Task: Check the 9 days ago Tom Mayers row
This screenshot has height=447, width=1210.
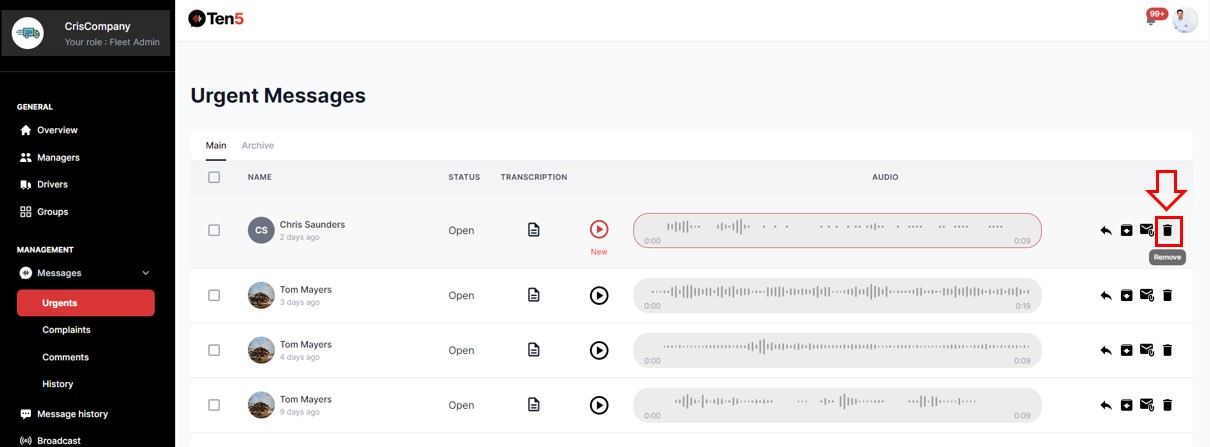Action: [x=214, y=405]
